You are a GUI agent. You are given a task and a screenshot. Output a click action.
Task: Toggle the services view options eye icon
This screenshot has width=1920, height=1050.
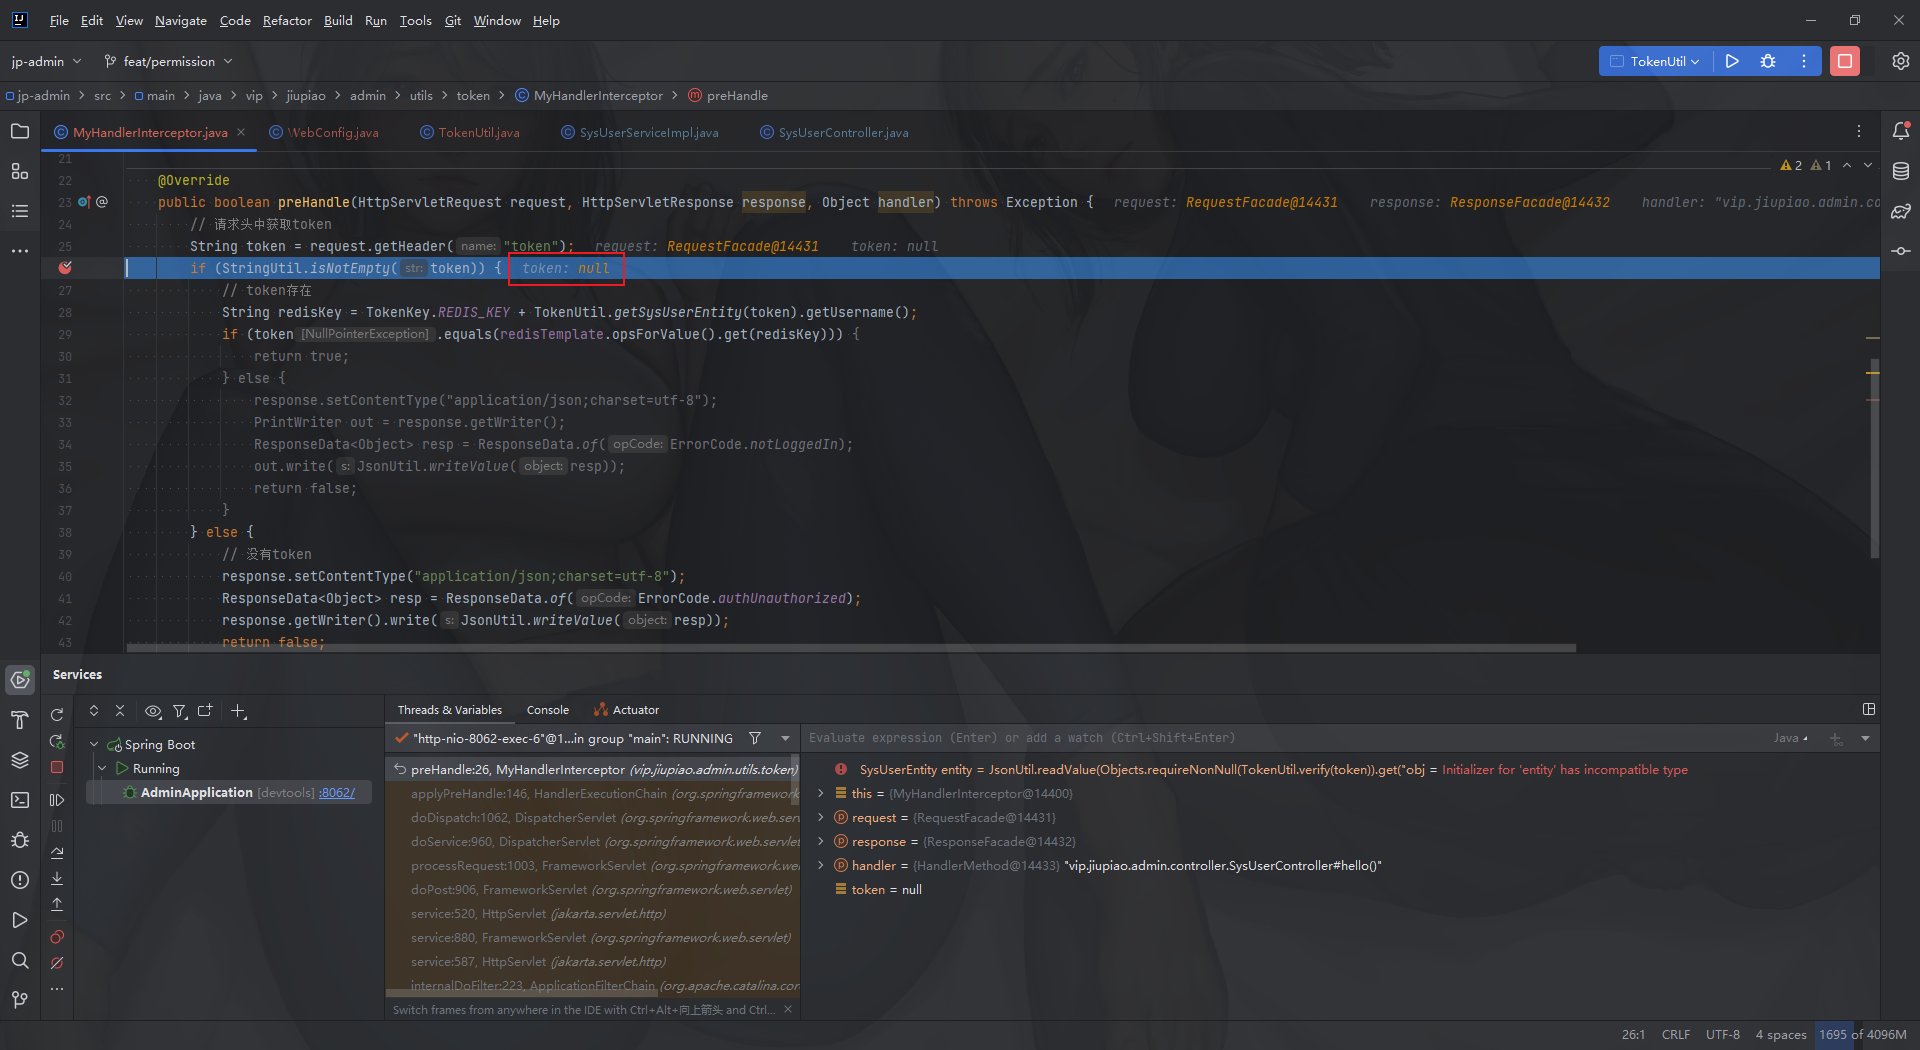[153, 711]
